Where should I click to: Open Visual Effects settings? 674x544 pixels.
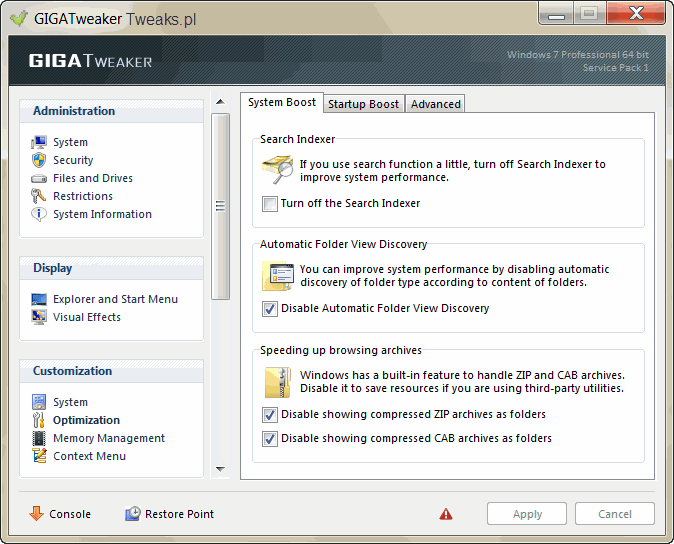[x=87, y=318]
